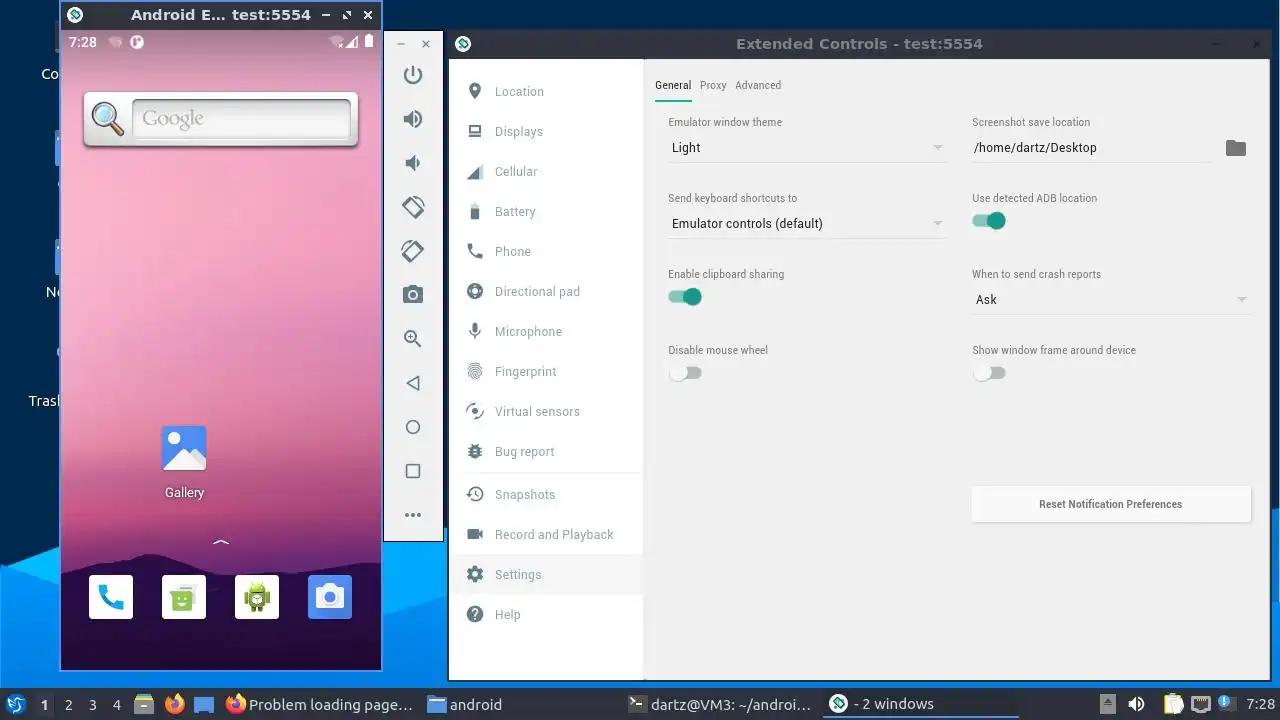The image size is (1280, 720).
Task: Rotate device right using the emulator toolbar
Action: click(413, 251)
